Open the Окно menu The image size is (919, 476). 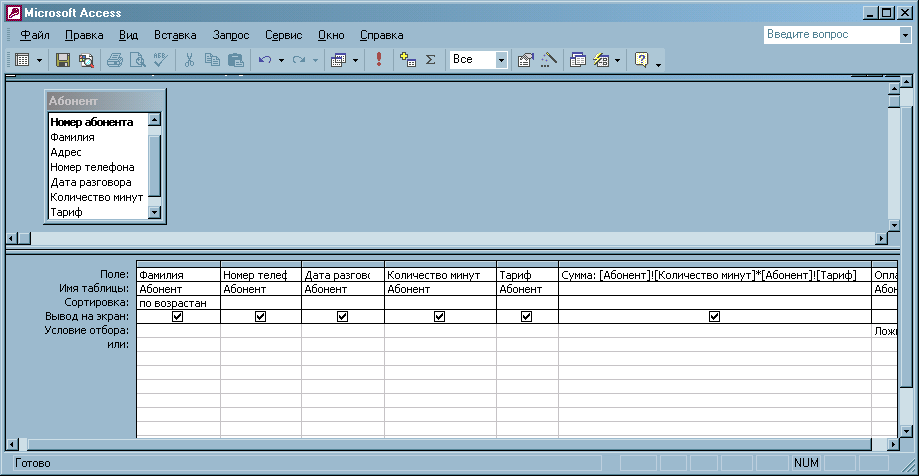coord(331,35)
